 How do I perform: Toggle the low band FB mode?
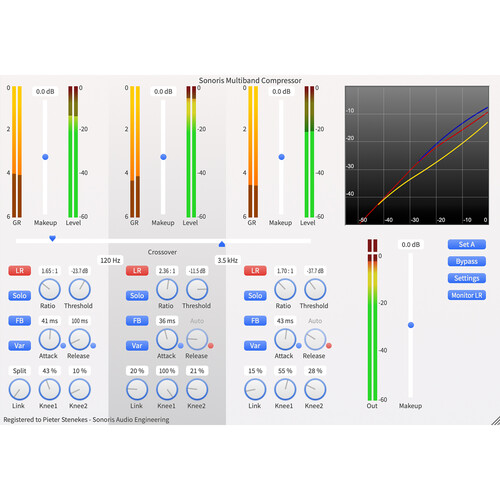20,320
